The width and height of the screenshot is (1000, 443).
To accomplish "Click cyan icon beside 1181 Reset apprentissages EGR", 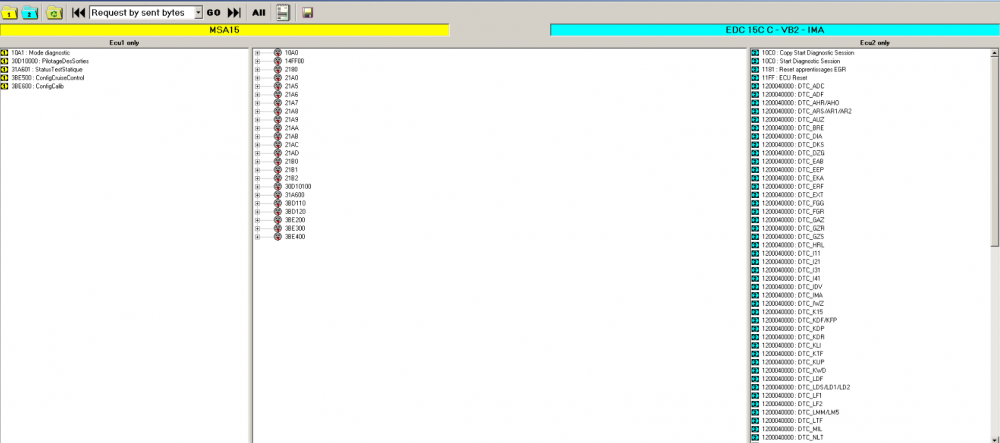I will [755, 69].
